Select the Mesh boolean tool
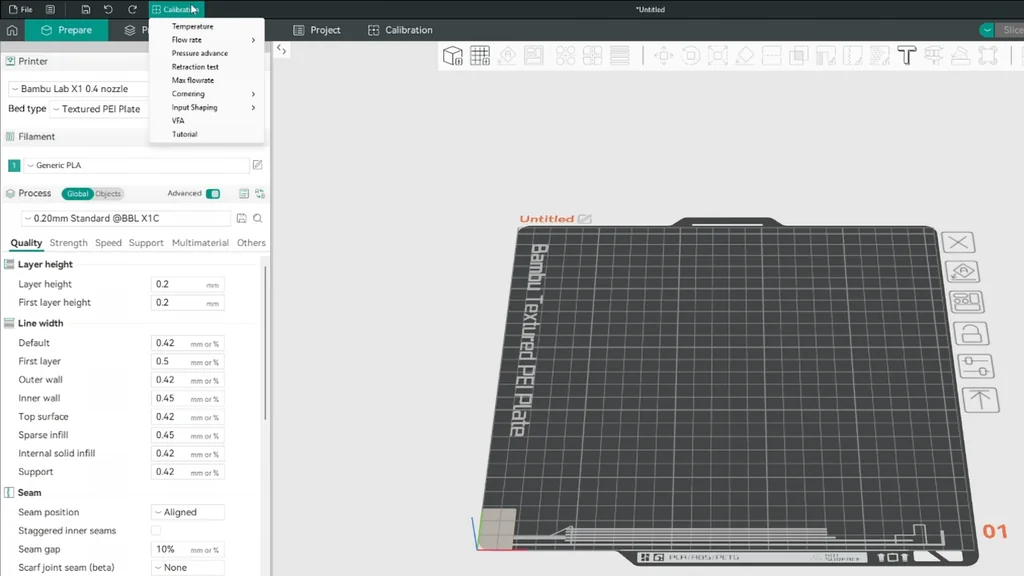 (x=798, y=56)
